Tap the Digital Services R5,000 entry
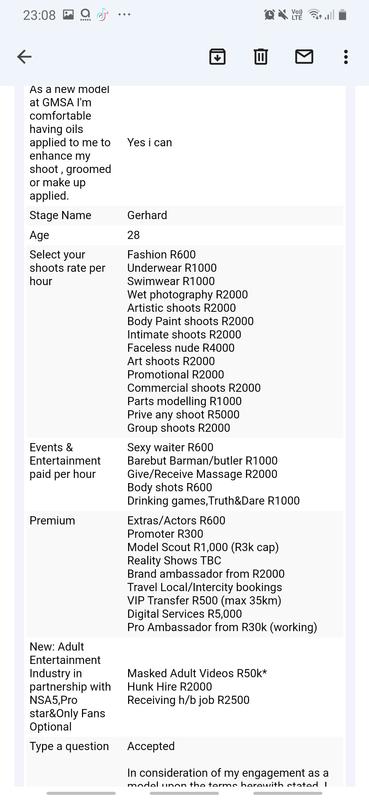 click(184, 614)
